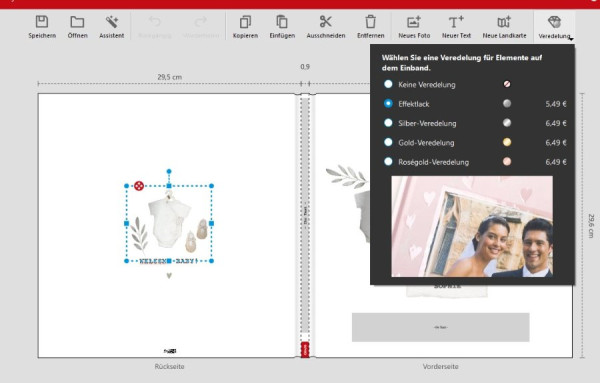Click the rosé gold color swatch
Viewport: 600px width, 383px height.
click(x=507, y=161)
